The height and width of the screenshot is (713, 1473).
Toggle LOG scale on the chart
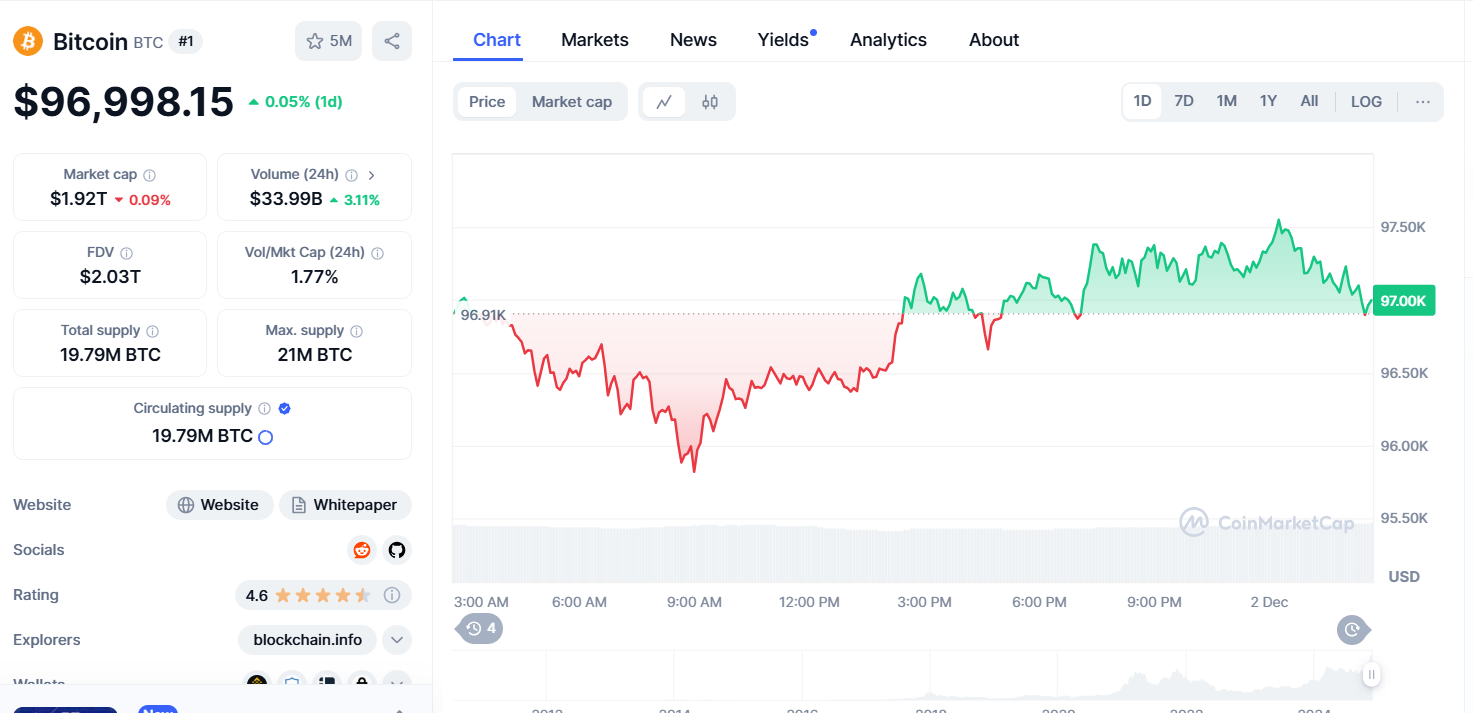click(x=1366, y=102)
